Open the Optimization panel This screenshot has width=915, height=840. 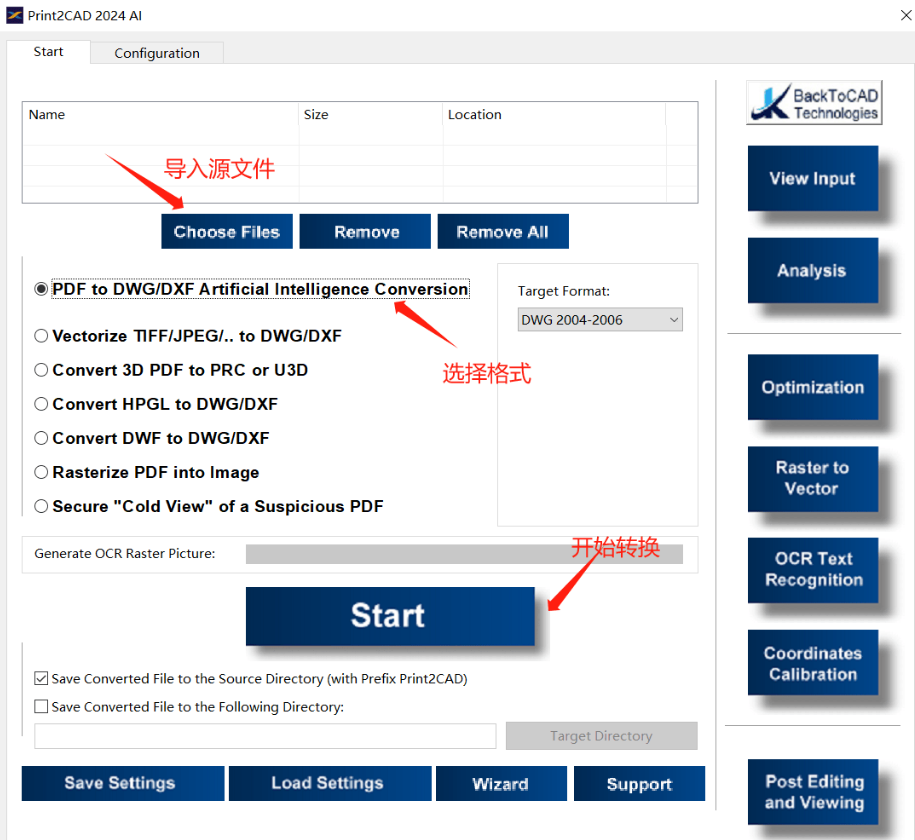[812, 387]
